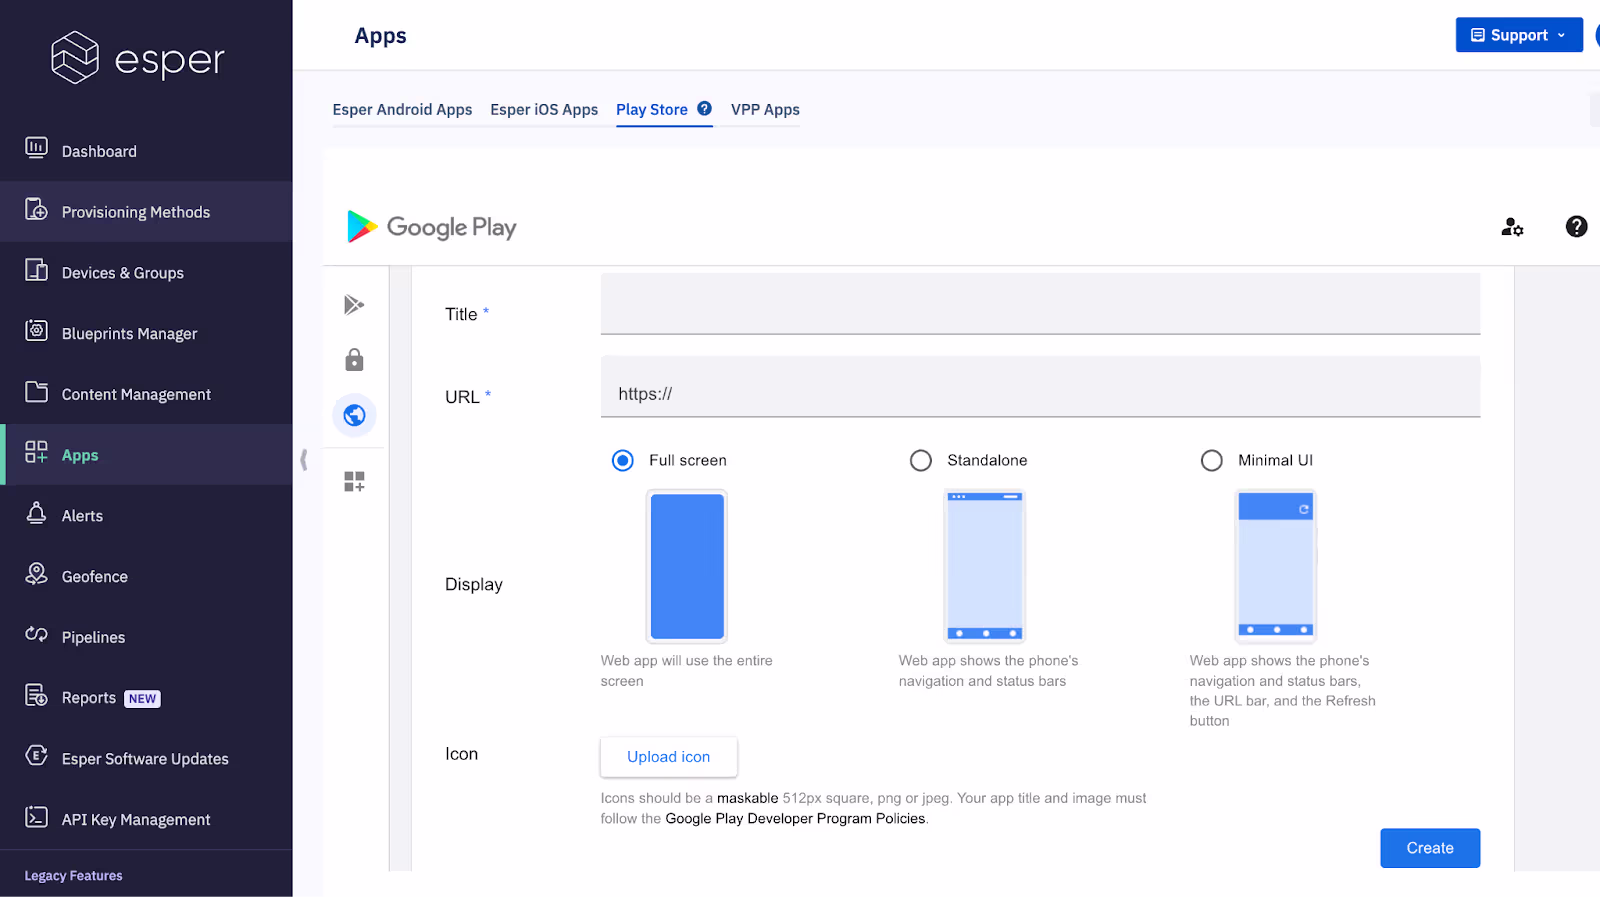
Task: Open the maskable icon link
Action: click(x=747, y=798)
